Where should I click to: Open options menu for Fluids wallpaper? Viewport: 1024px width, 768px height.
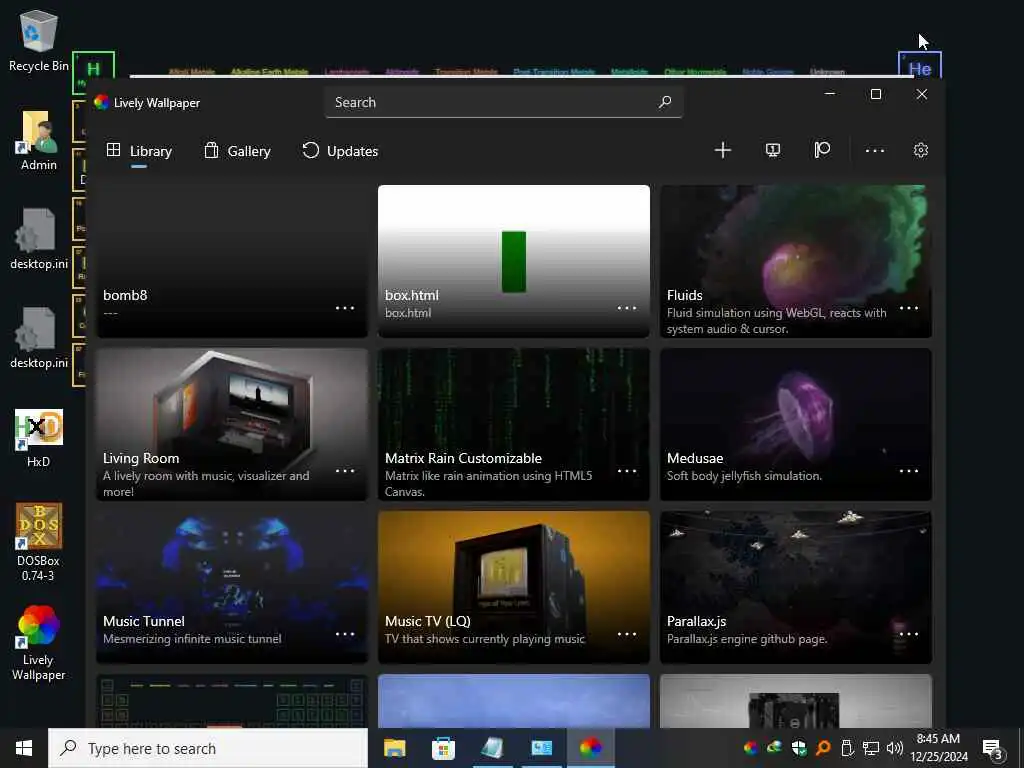pyautogui.click(x=909, y=308)
